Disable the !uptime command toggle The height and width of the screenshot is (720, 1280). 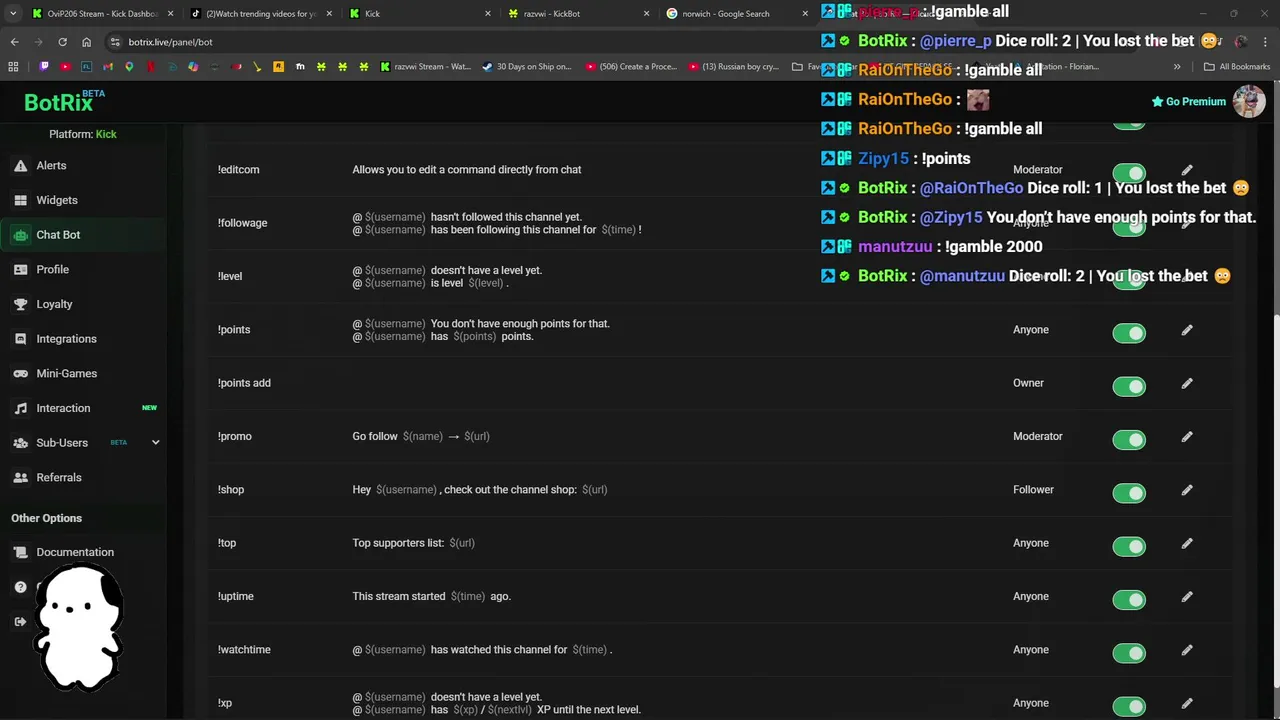(x=1129, y=600)
